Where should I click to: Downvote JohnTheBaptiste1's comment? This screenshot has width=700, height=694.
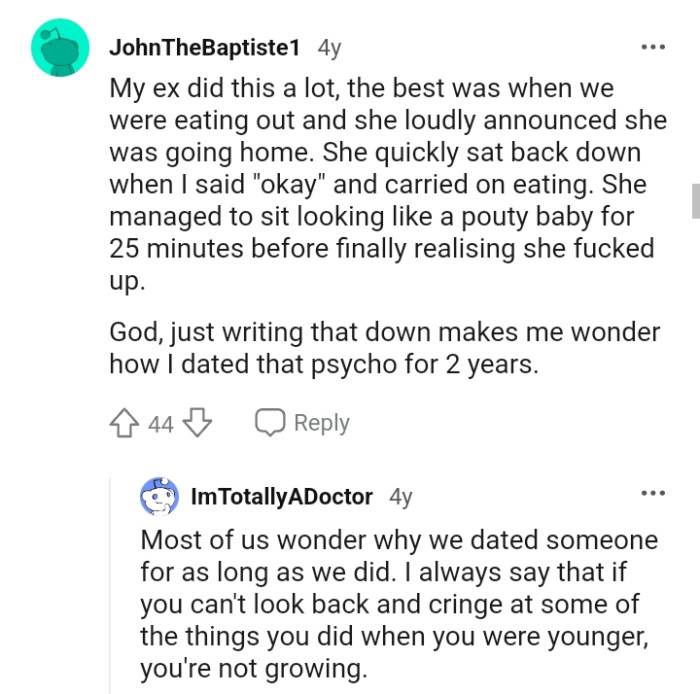coord(198,423)
